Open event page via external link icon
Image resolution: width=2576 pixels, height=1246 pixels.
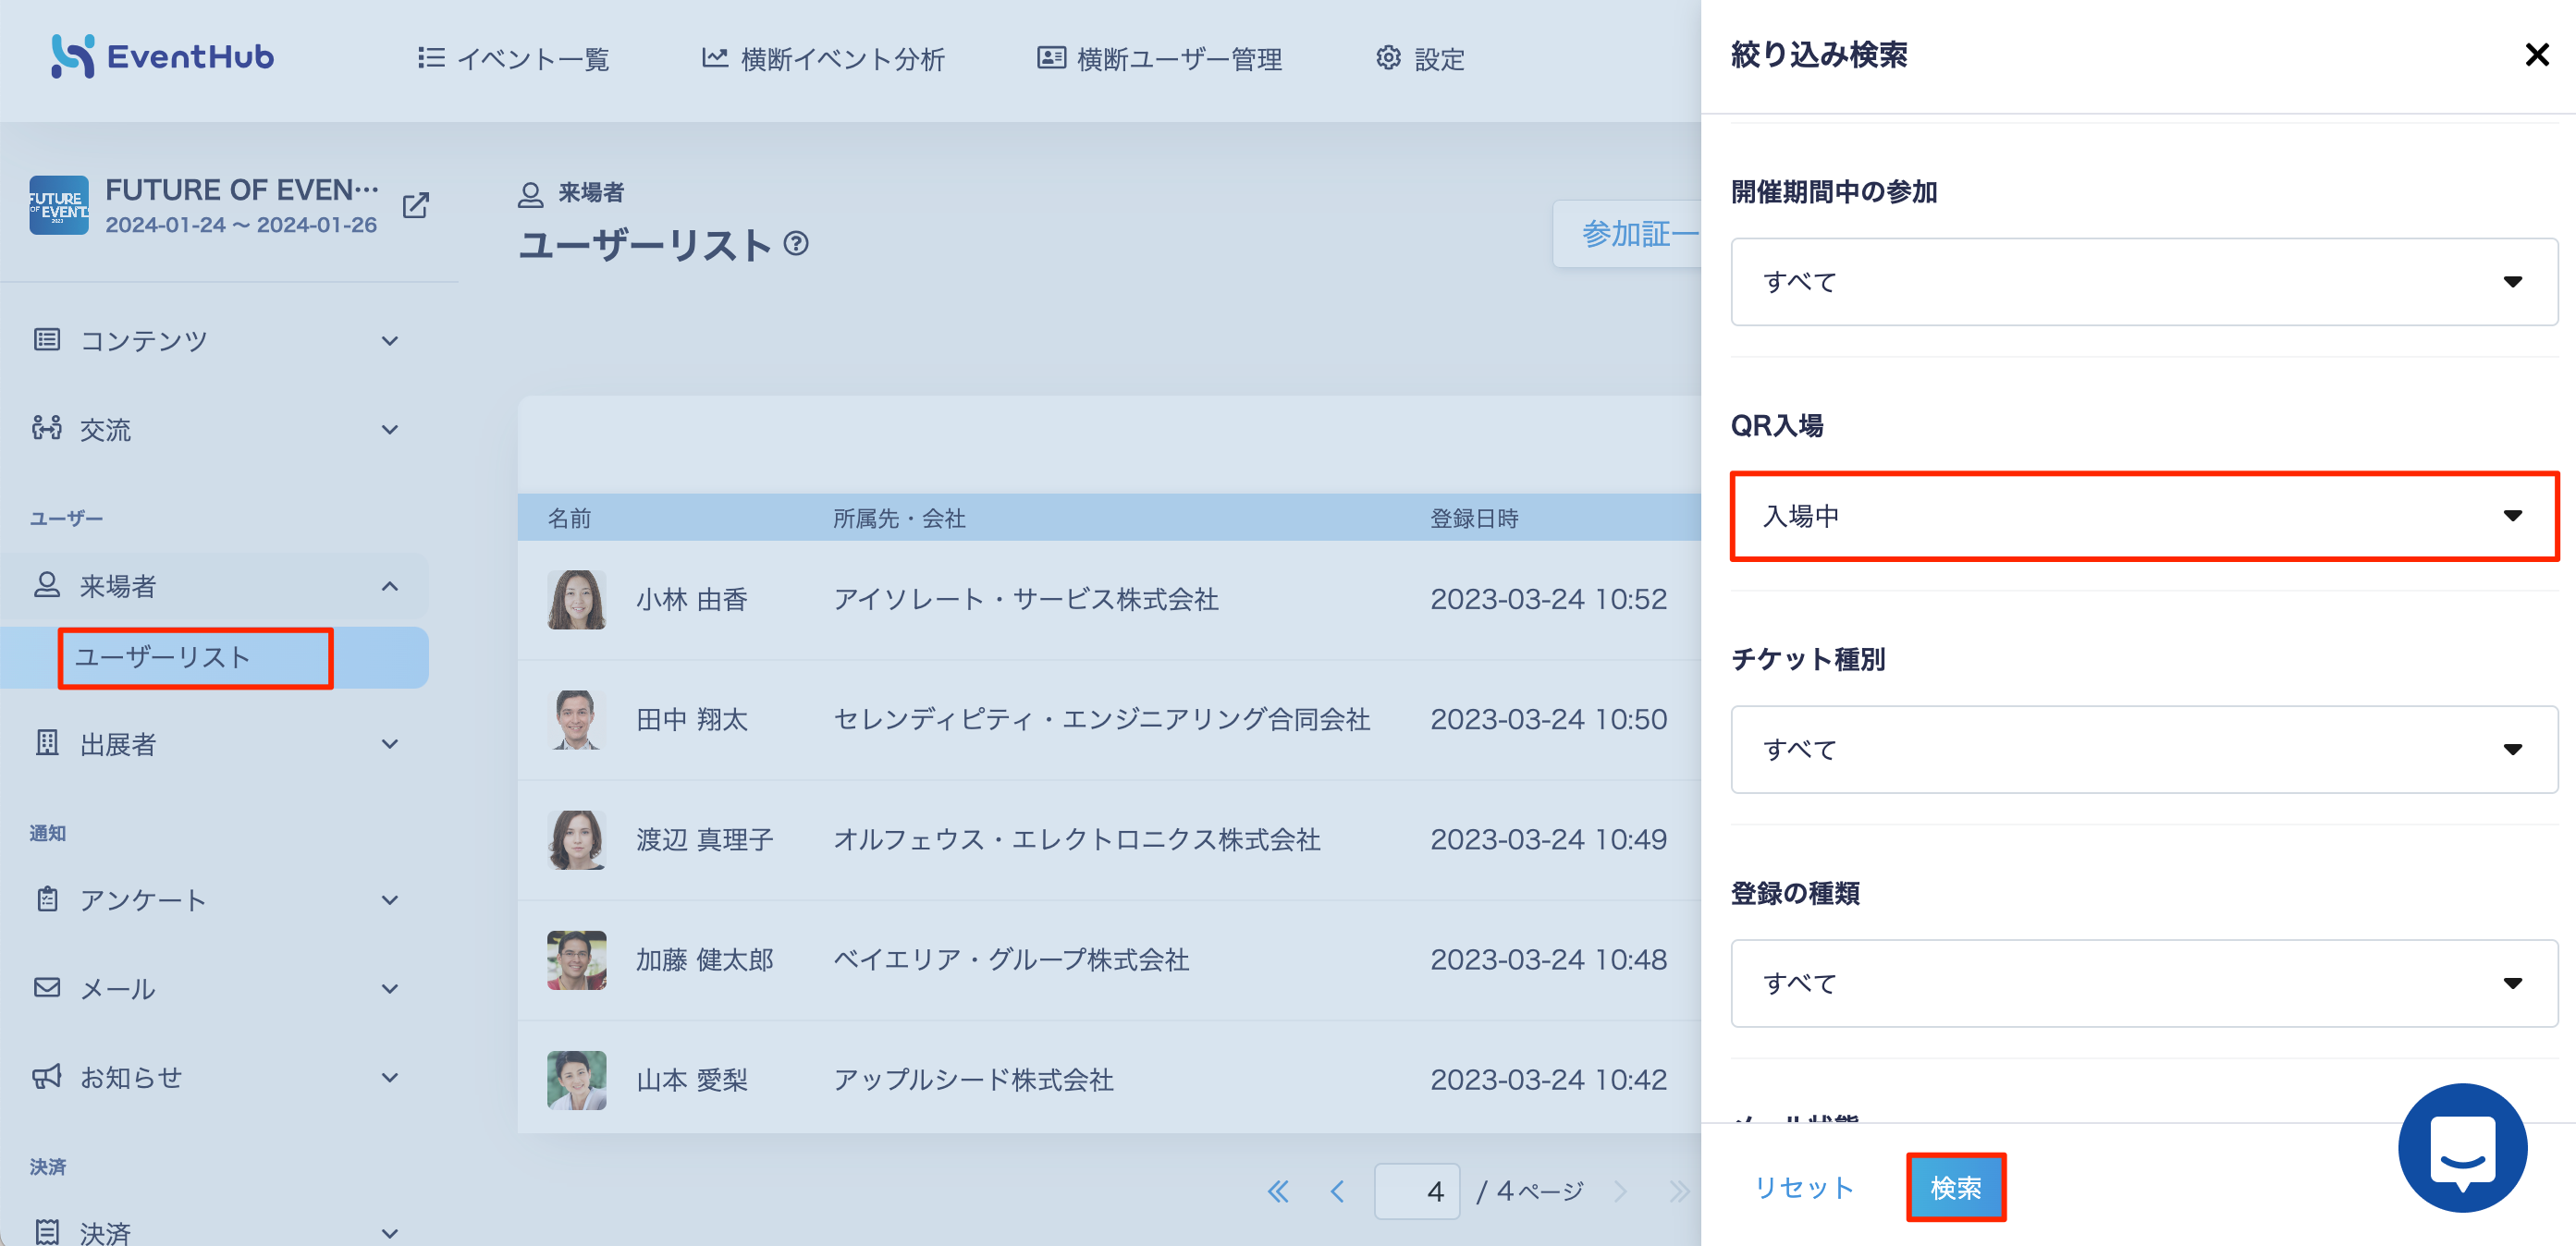click(x=415, y=206)
